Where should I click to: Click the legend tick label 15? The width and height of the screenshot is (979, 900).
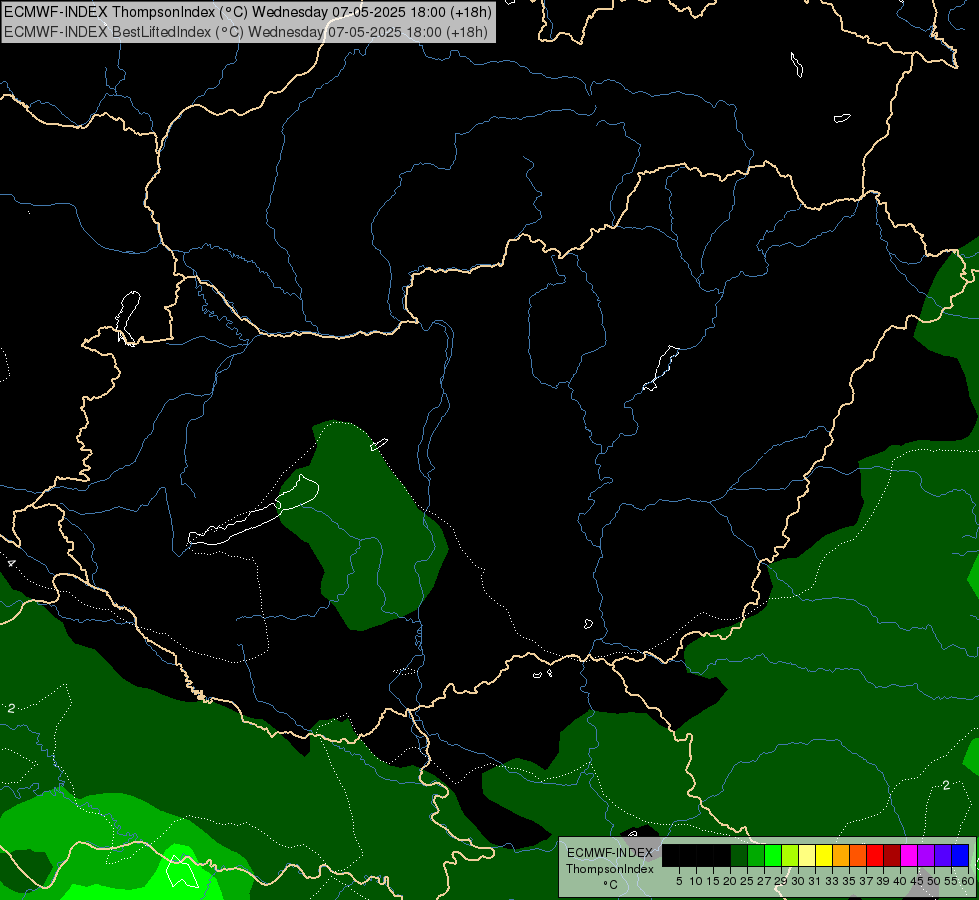pyautogui.click(x=713, y=881)
